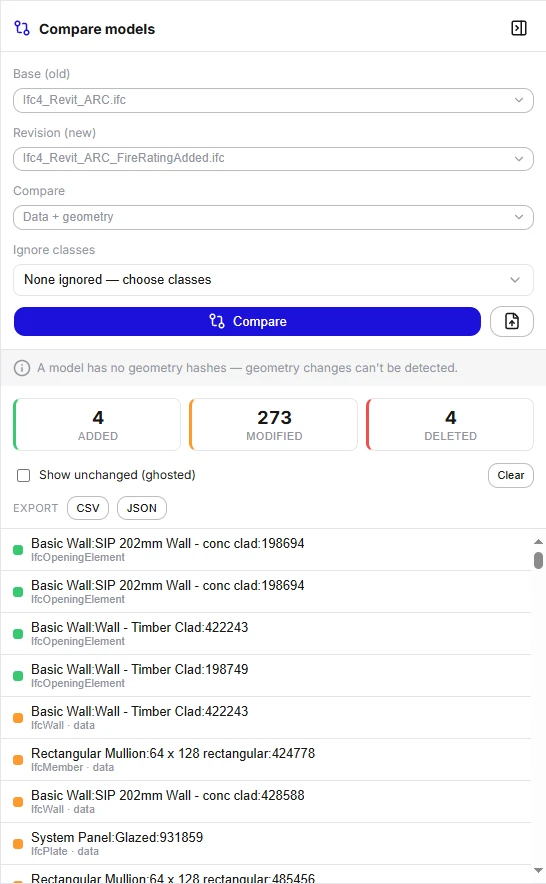
Task: Expand the Ignore classes chooser
Action: [x=273, y=280]
